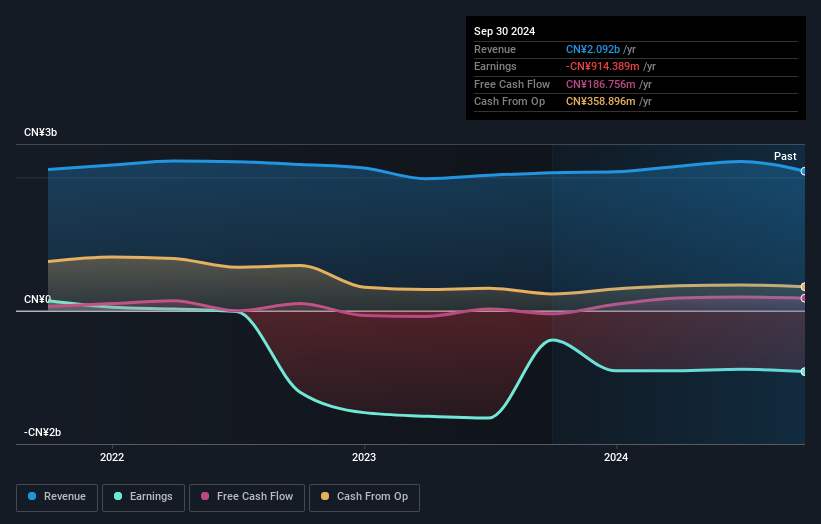The image size is (821, 524).
Task: Click the -CN¥2b y-axis label
Action: click(x=42, y=432)
